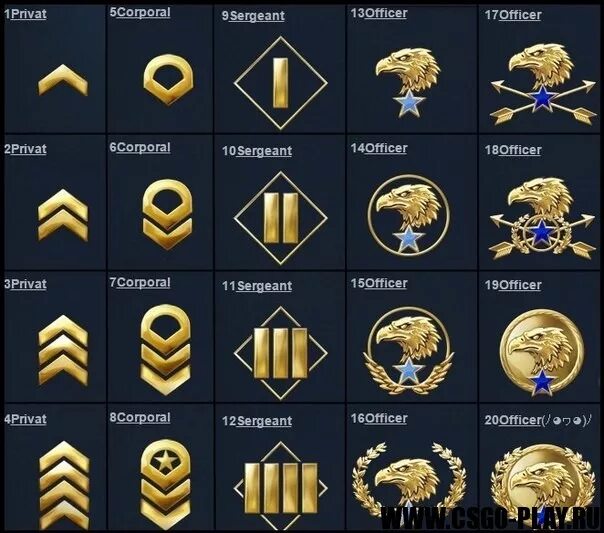Viewport: 604px width, 533px height.
Task: Open the 16 Officer link
Action: pyautogui.click(x=379, y=418)
